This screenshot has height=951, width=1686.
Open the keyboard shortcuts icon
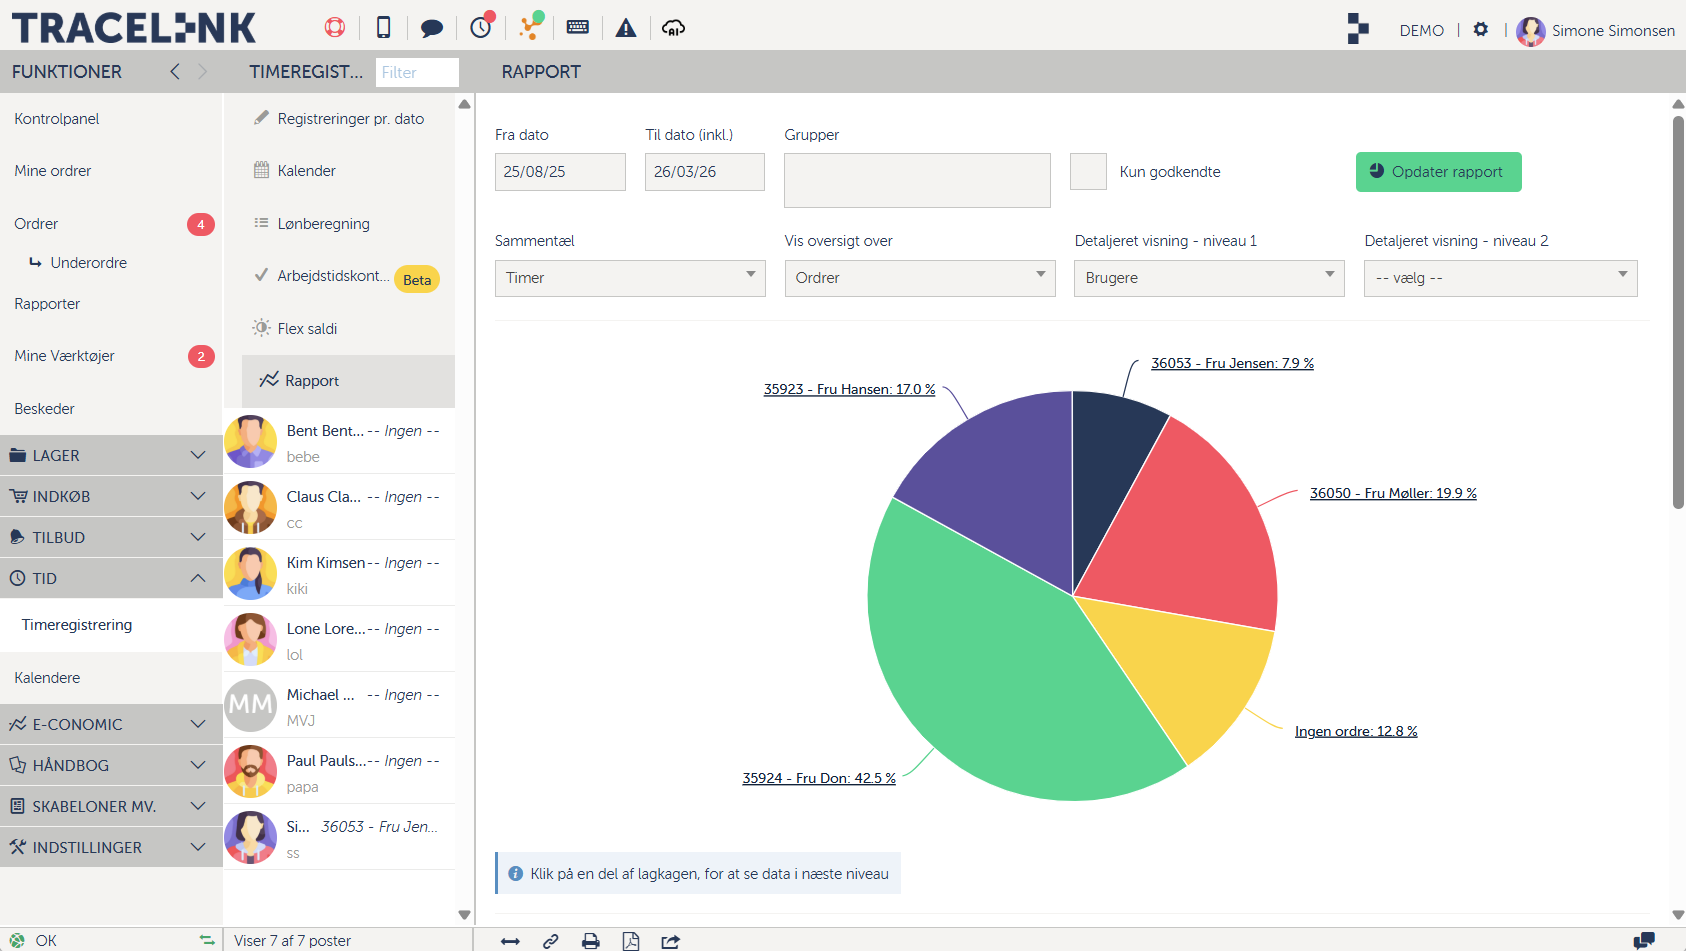click(x=578, y=28)
